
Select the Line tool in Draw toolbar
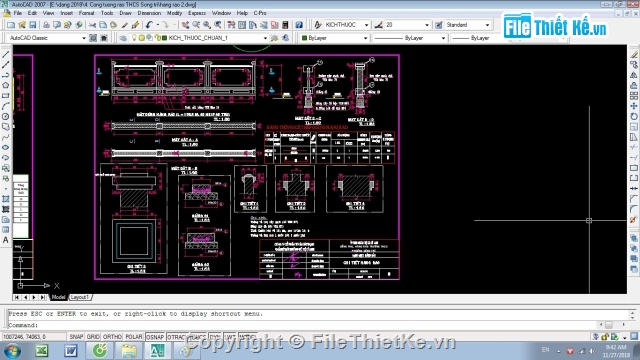(6, 54)
